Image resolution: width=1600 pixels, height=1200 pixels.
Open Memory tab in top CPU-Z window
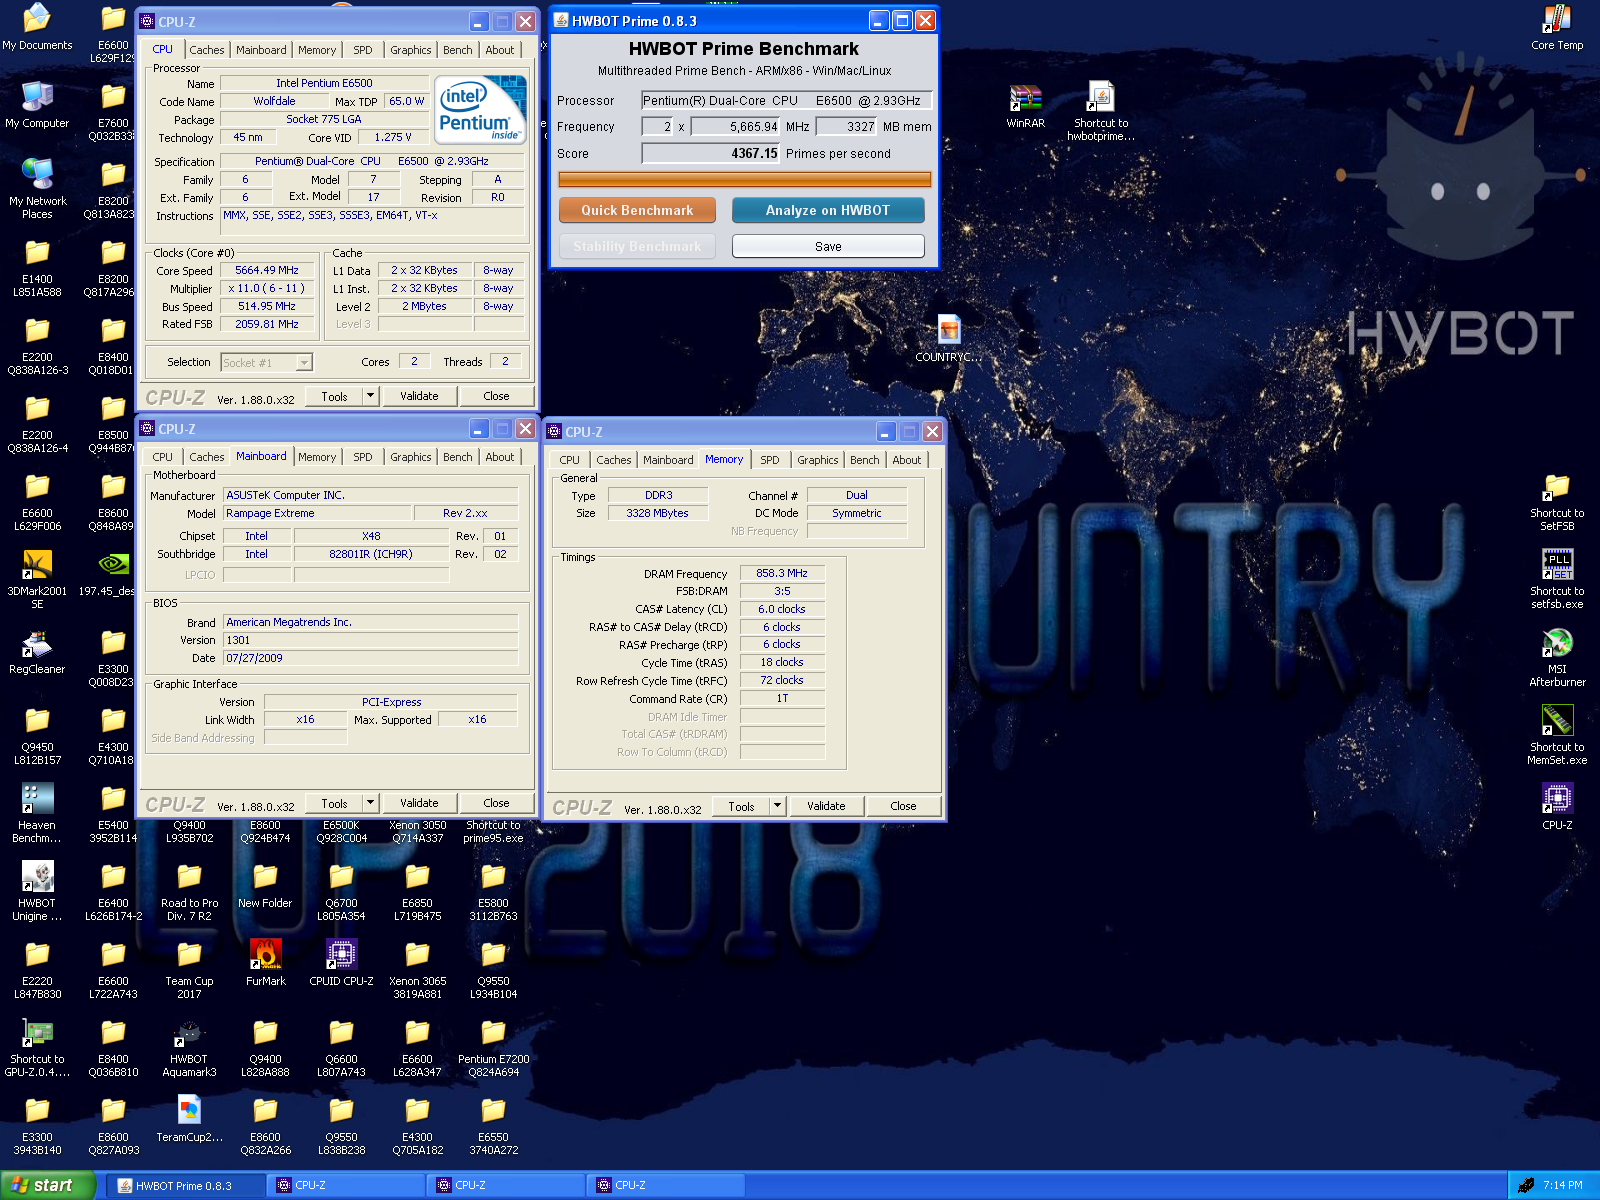coord(317,50)
